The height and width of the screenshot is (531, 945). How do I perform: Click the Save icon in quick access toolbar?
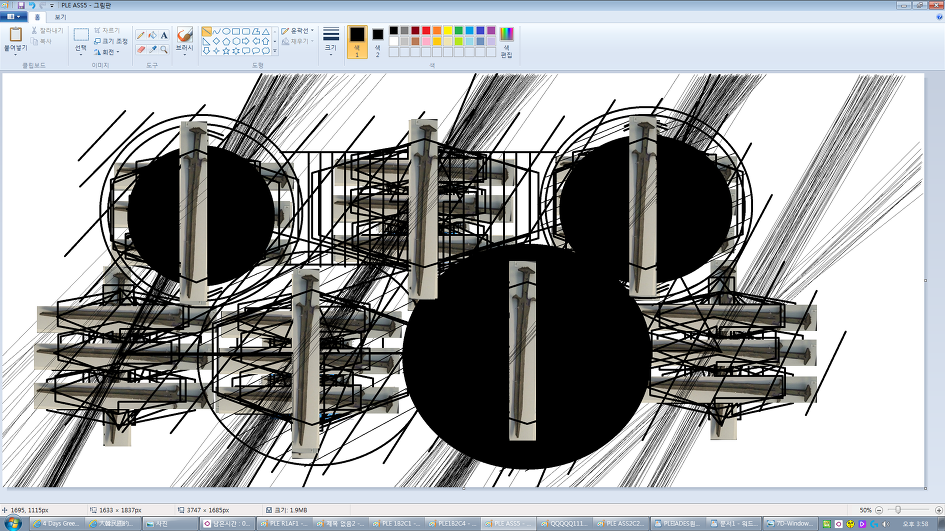click(x=20, y=5)
